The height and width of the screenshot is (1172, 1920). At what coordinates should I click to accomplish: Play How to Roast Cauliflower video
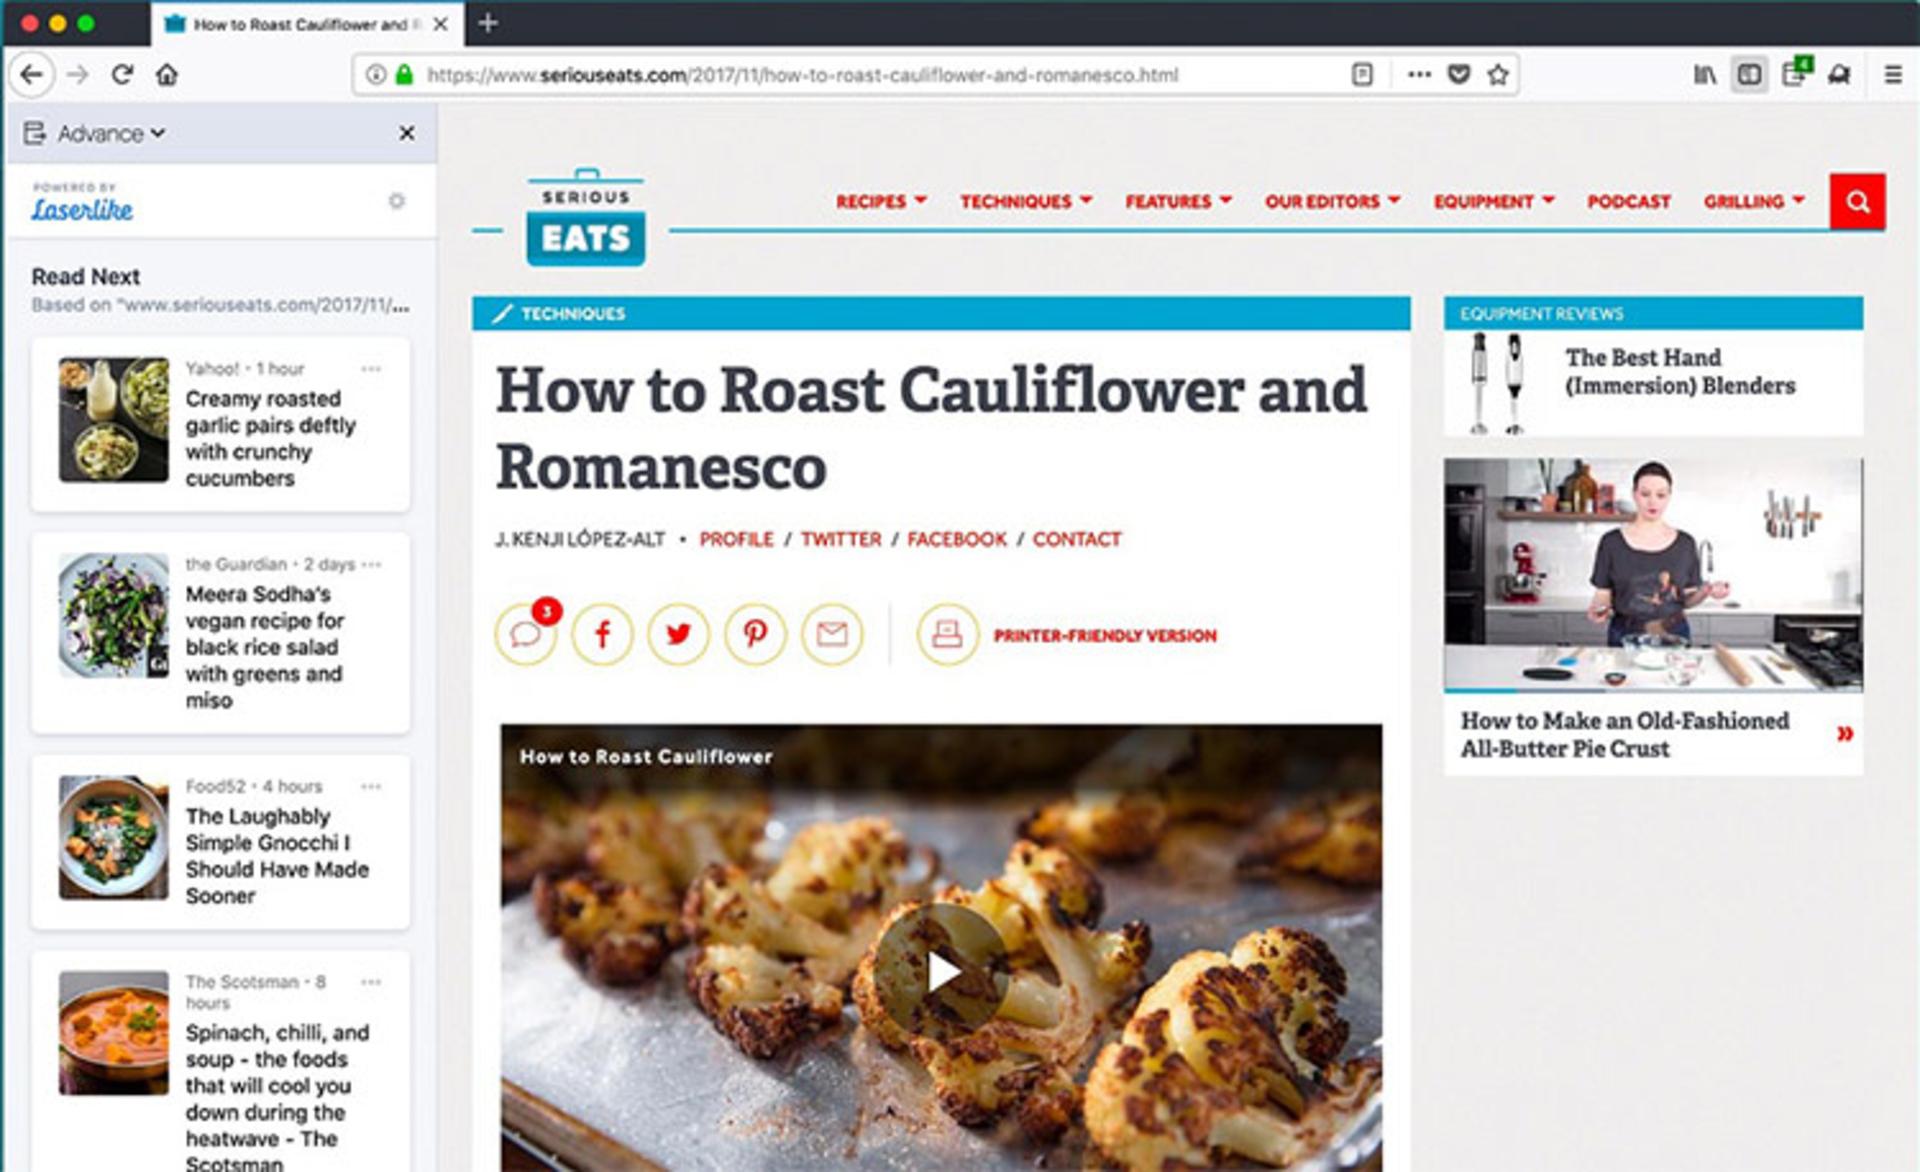point(940,971)
